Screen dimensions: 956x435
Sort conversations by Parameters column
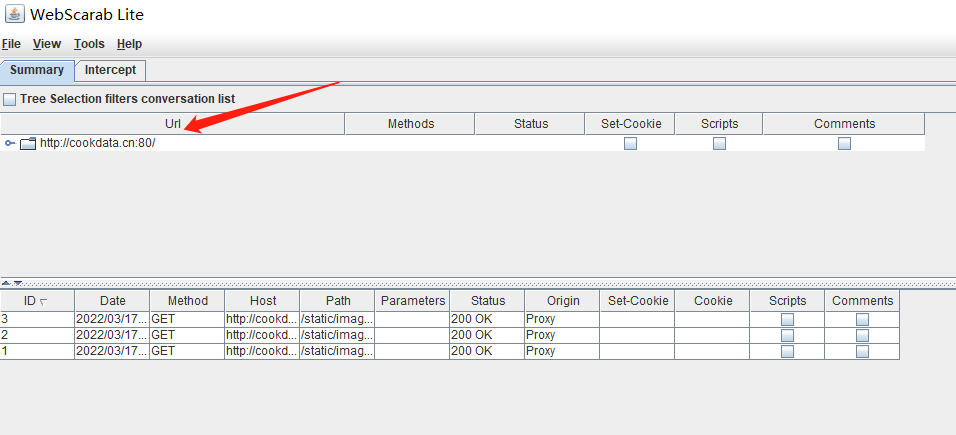(x=412, y=301)
